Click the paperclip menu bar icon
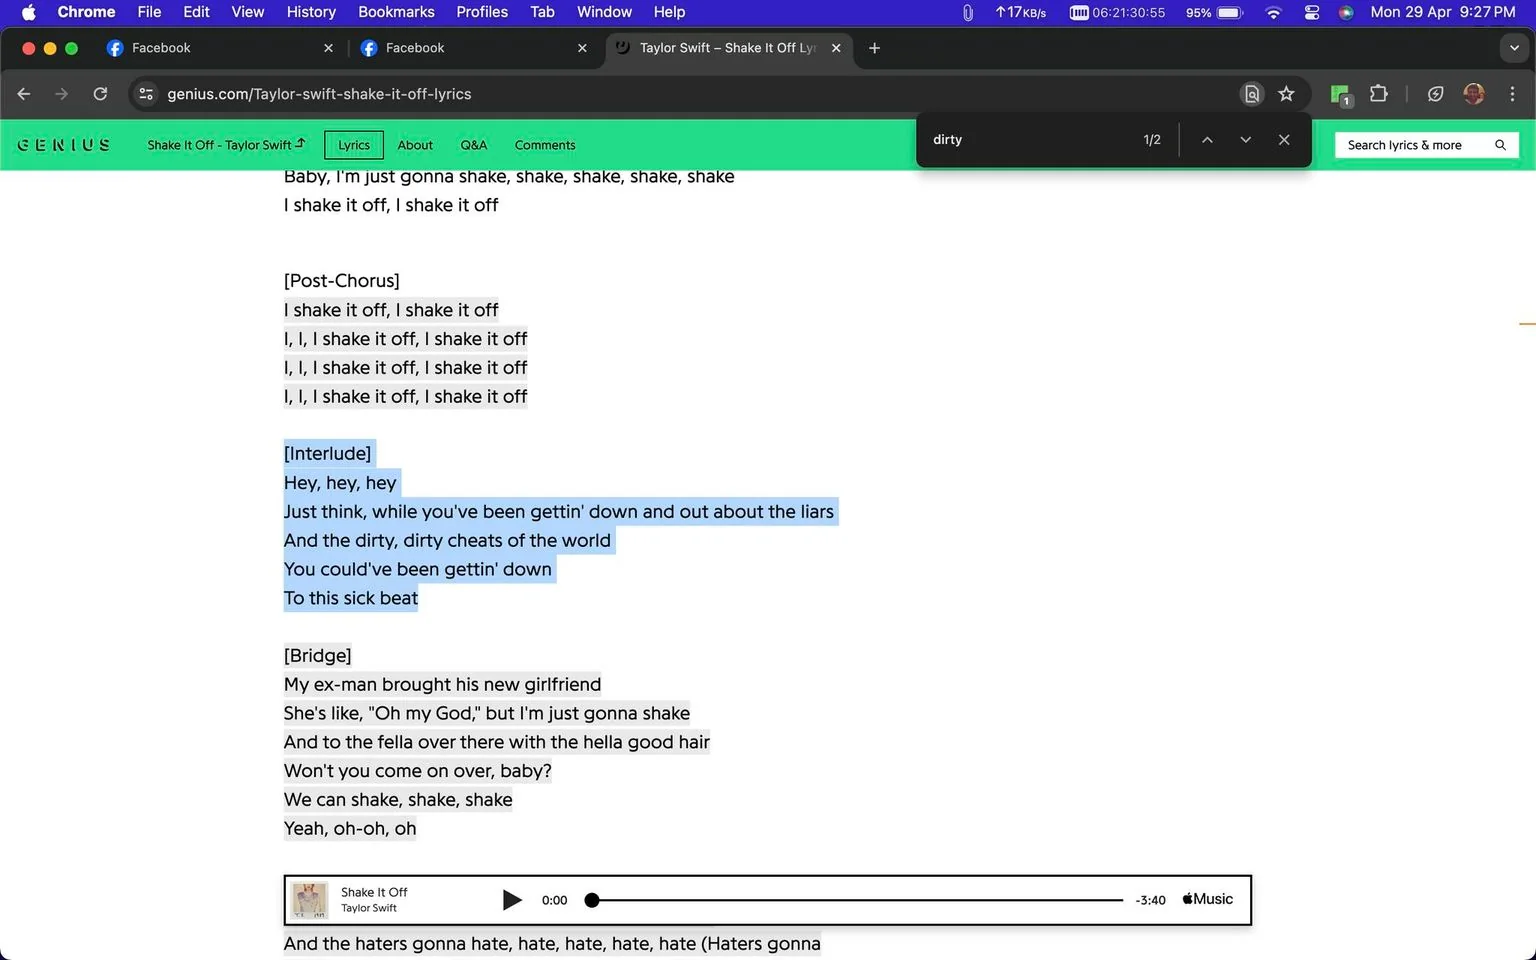 [967, 12]
